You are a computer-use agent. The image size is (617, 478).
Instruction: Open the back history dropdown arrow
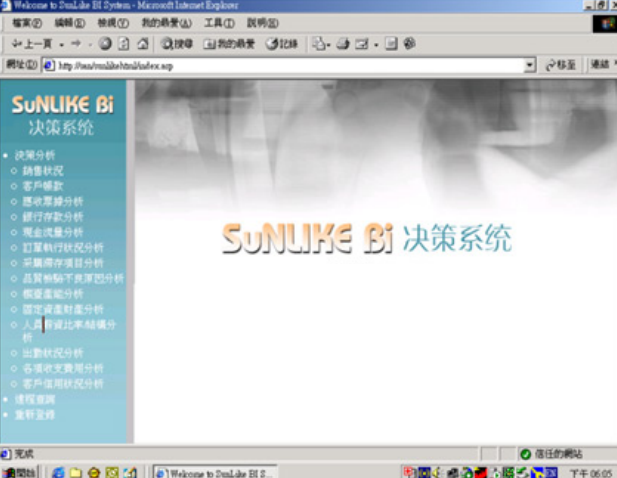point(62,44)
